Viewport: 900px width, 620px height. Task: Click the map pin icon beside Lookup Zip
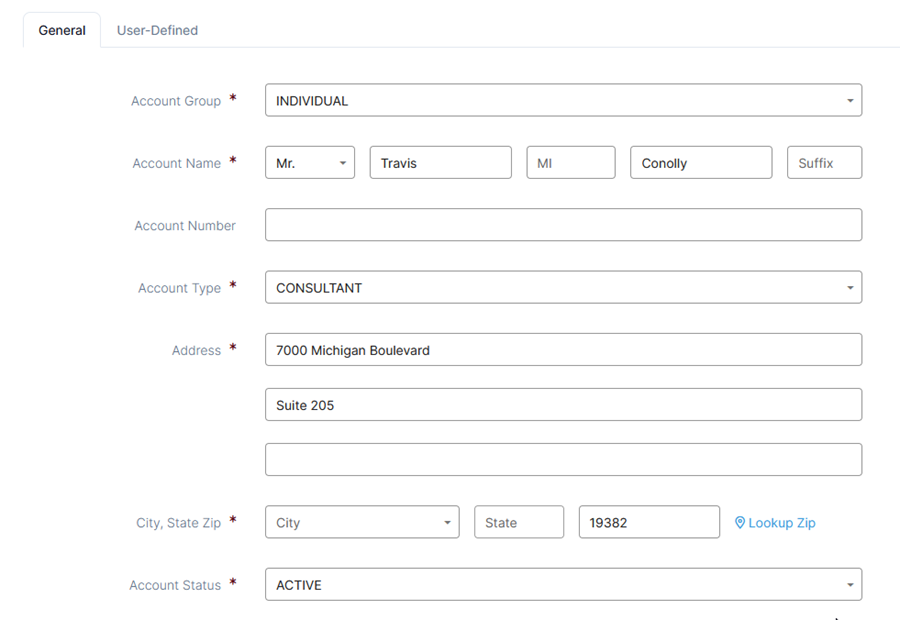(740, 522)
